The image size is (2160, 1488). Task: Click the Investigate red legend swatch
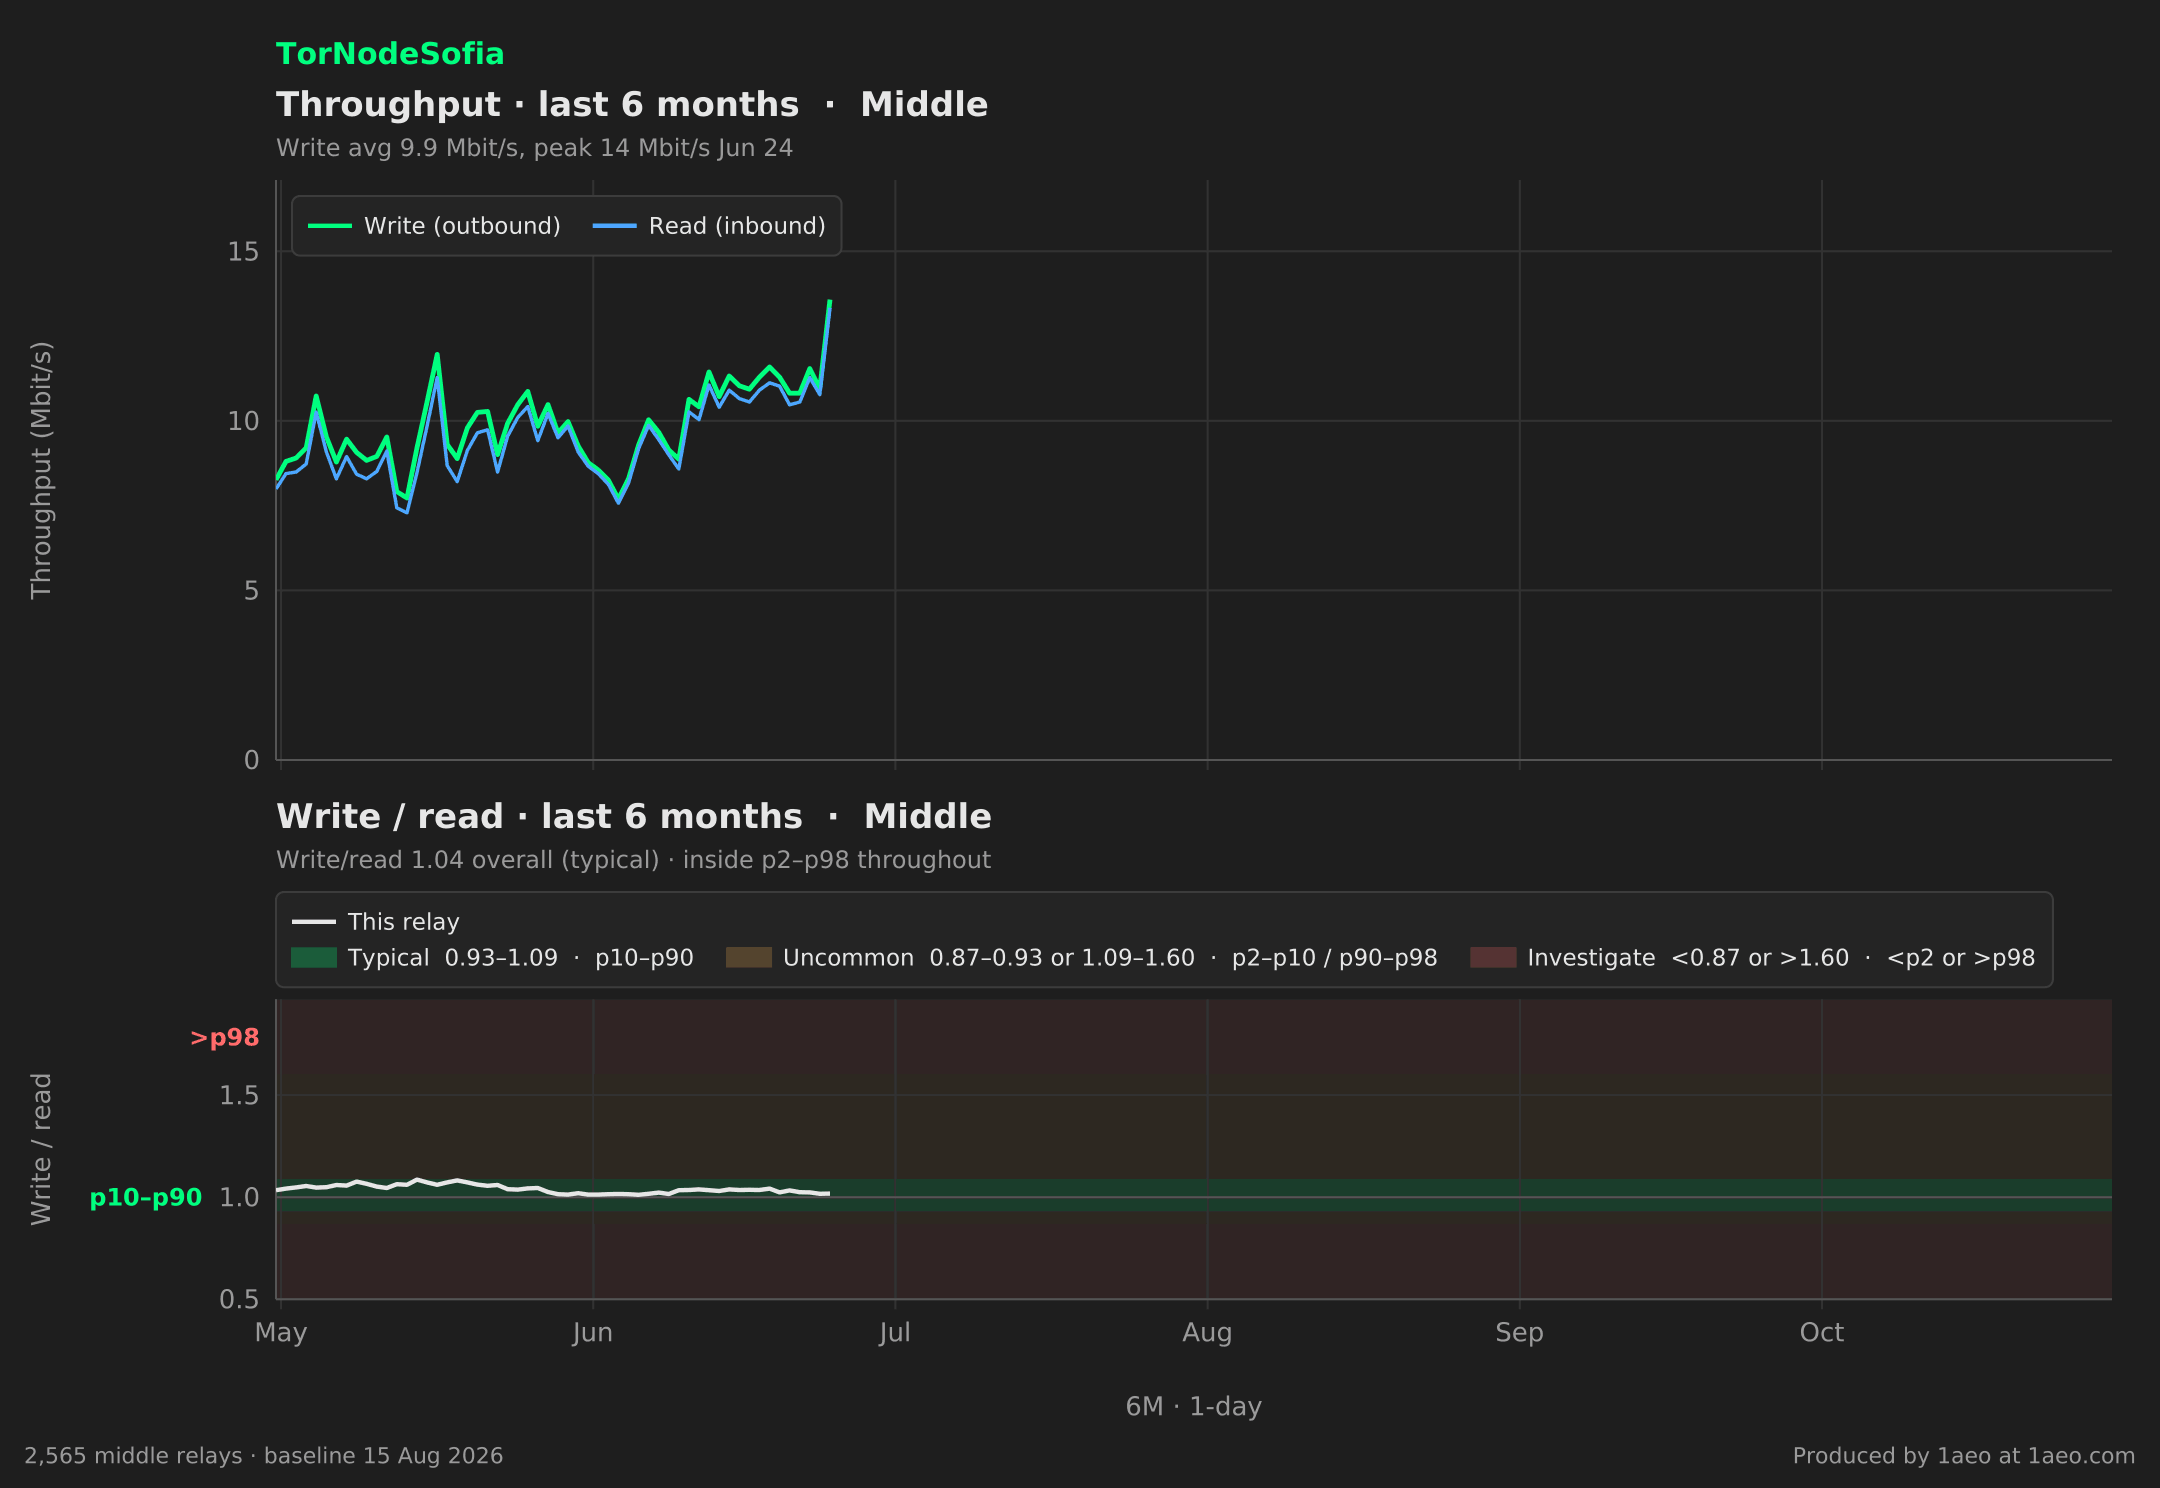click(1493, 958)
